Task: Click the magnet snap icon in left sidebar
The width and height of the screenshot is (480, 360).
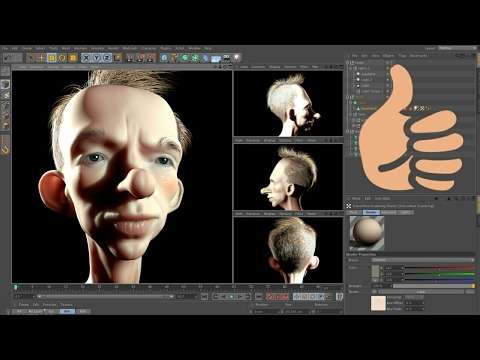Action: [5, 150]
